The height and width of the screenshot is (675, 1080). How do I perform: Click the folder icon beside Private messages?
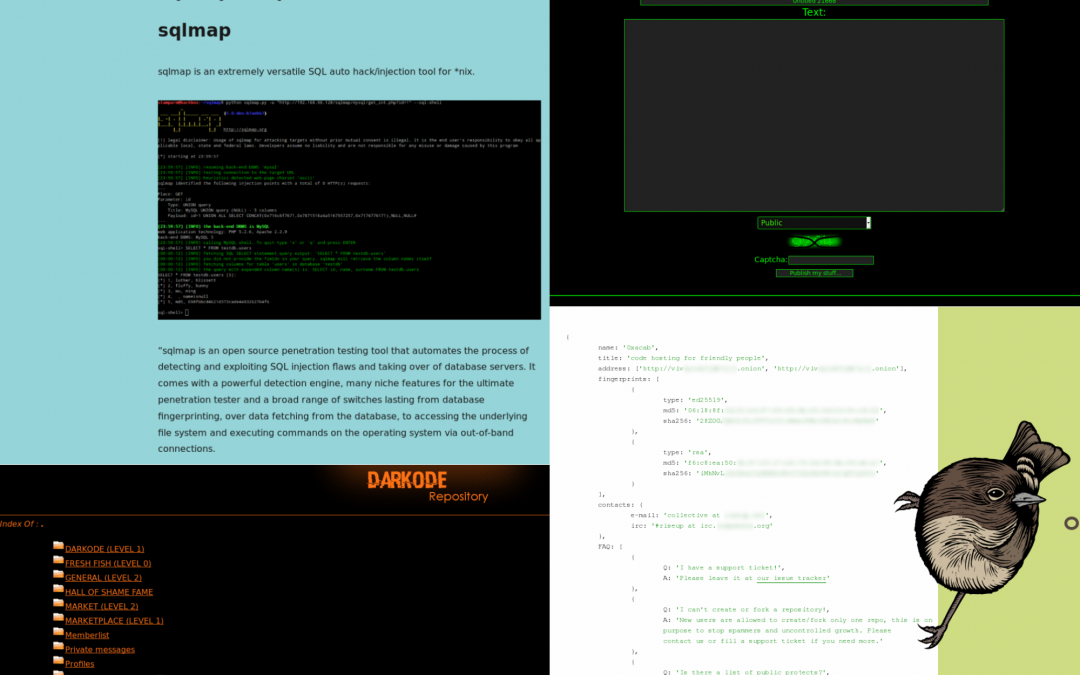(x=59, y=648)
